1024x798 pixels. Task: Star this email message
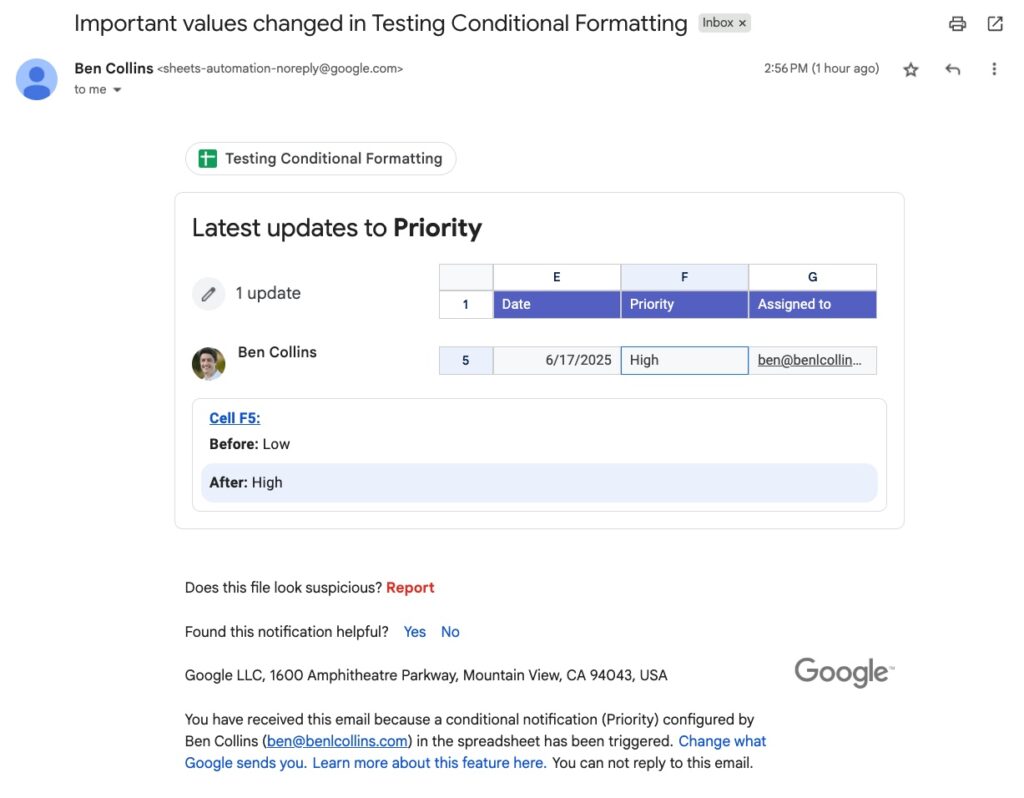[x=911, y=69]
